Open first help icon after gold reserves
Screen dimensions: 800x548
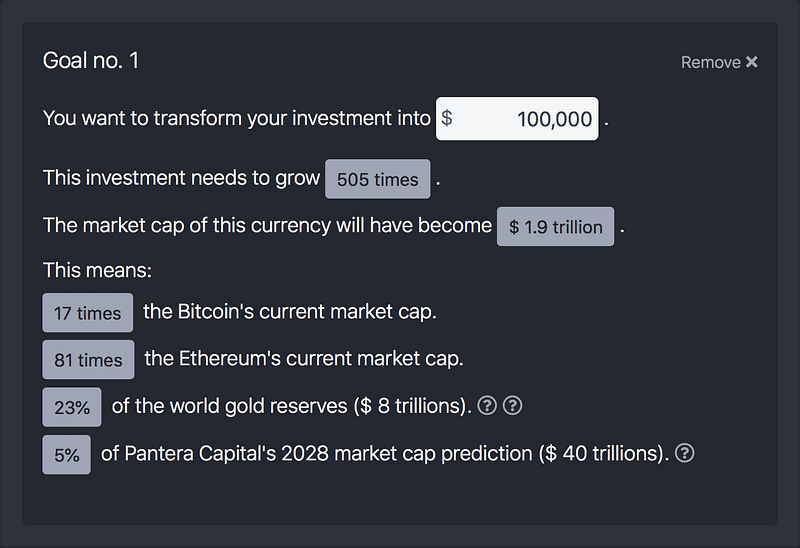click(487, 406)
